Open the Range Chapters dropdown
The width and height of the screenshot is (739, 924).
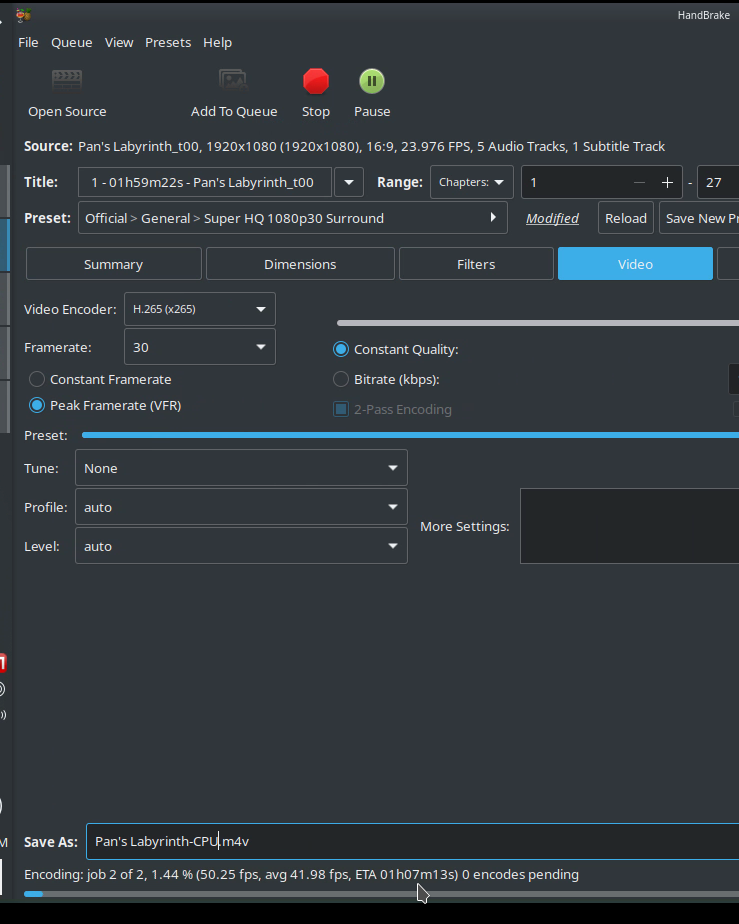point(471,182)
